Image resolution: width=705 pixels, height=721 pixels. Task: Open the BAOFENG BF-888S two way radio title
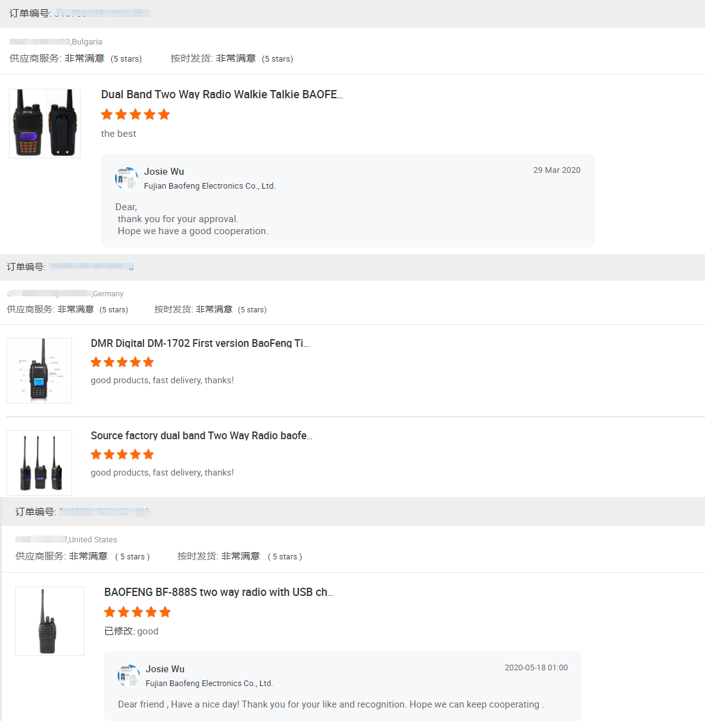pyautogui.click(x=218, y=592)
